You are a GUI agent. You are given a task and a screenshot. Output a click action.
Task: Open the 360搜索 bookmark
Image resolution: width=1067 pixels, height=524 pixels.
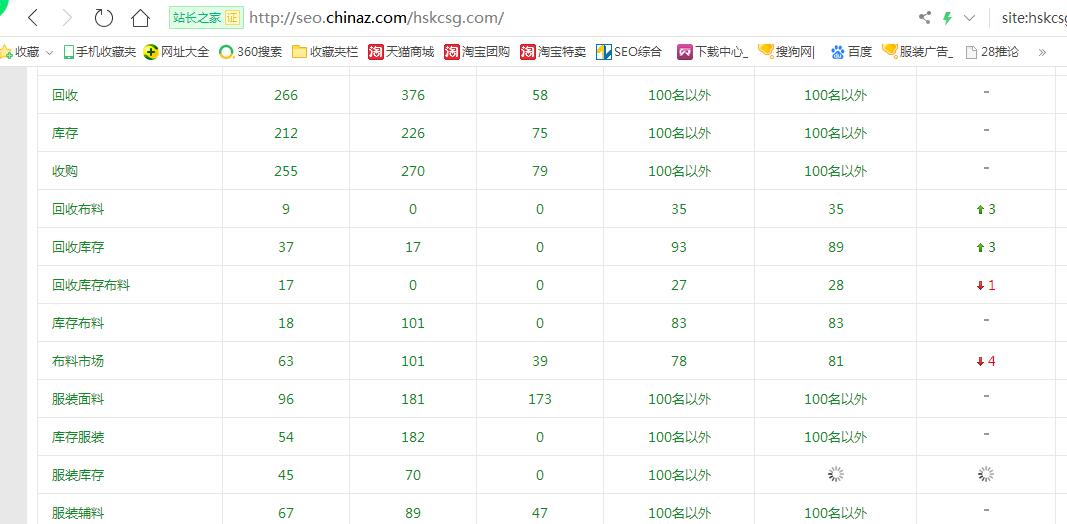(251, 52)
